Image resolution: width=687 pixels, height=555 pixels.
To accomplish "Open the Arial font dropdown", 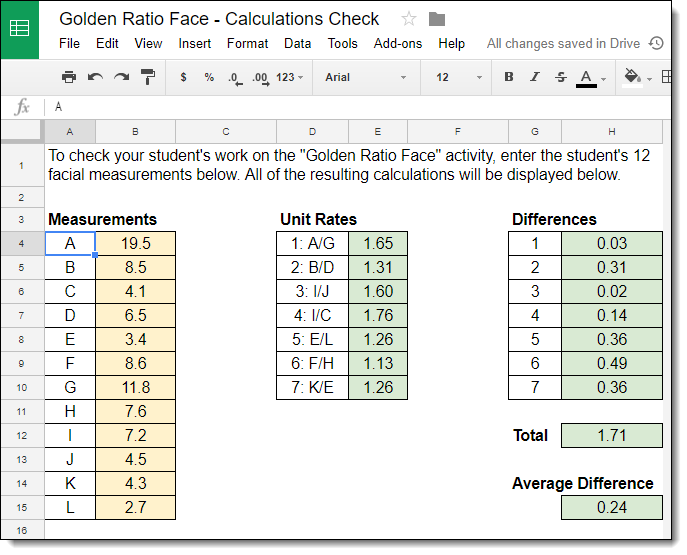I will point(366,77).
